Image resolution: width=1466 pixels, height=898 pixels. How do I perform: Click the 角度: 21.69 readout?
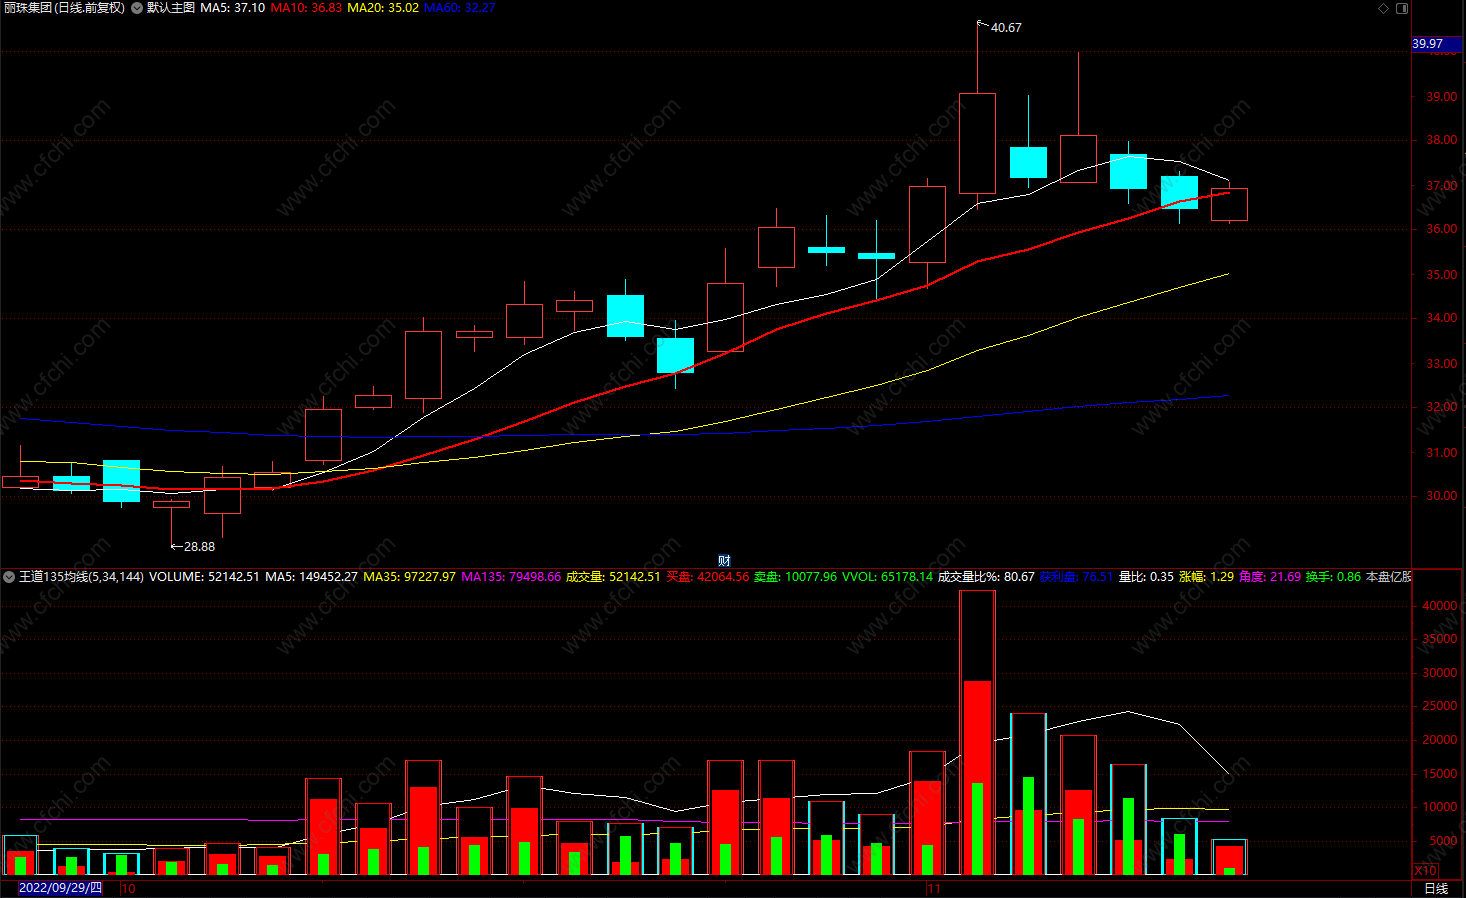click(1270, 577)
